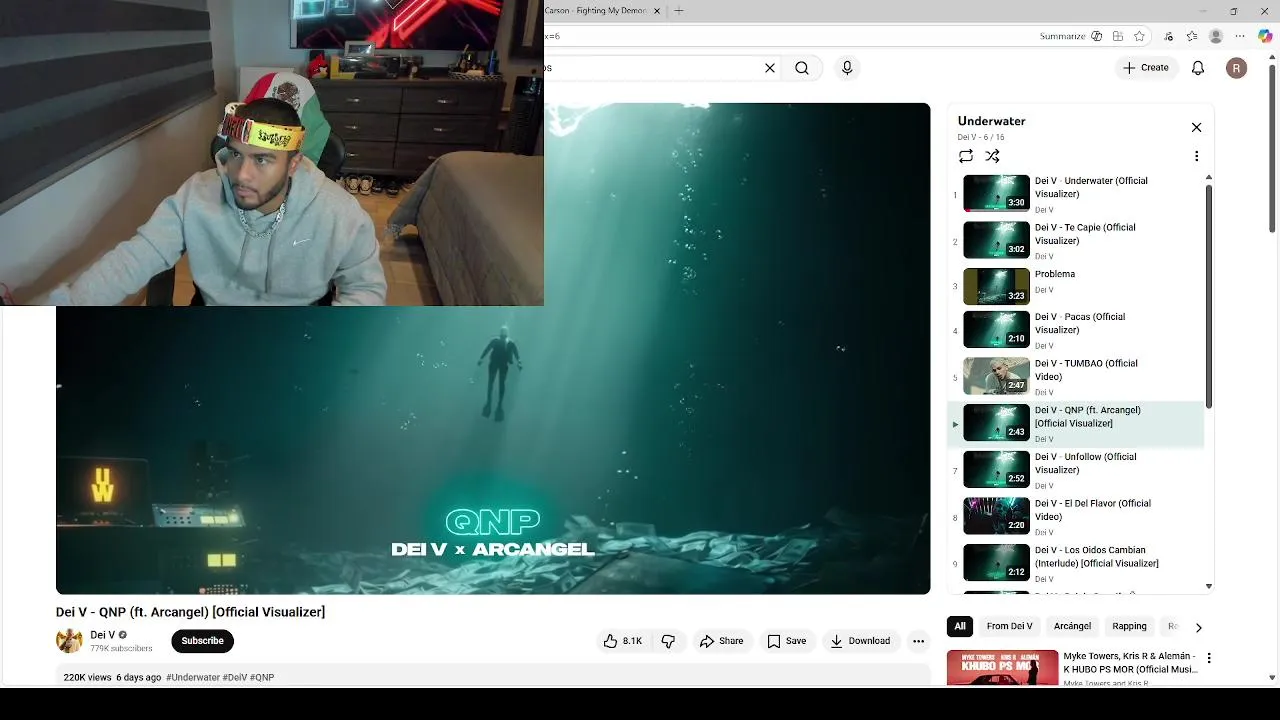Open browser Settings and more menu
The width and height of the screenshot is (1280, 720).
coord(1241,36)
